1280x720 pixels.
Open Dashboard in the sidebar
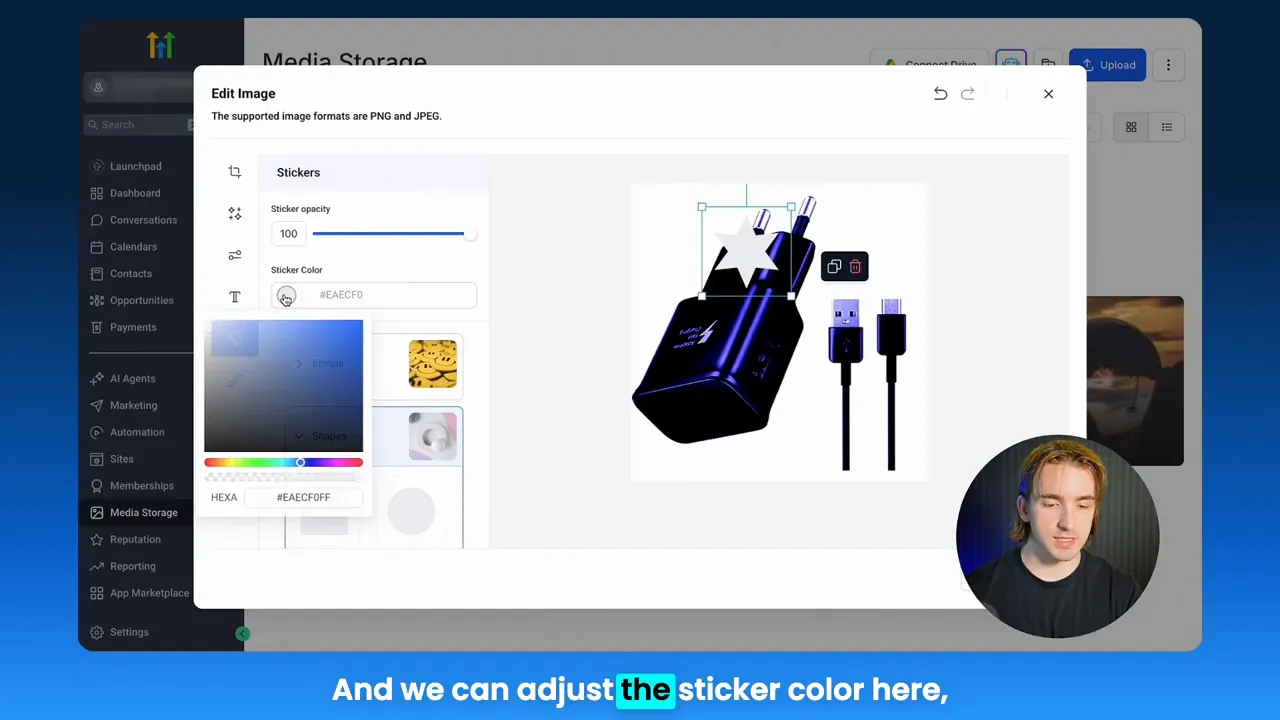pyautogui.click(x=125, y=193)
